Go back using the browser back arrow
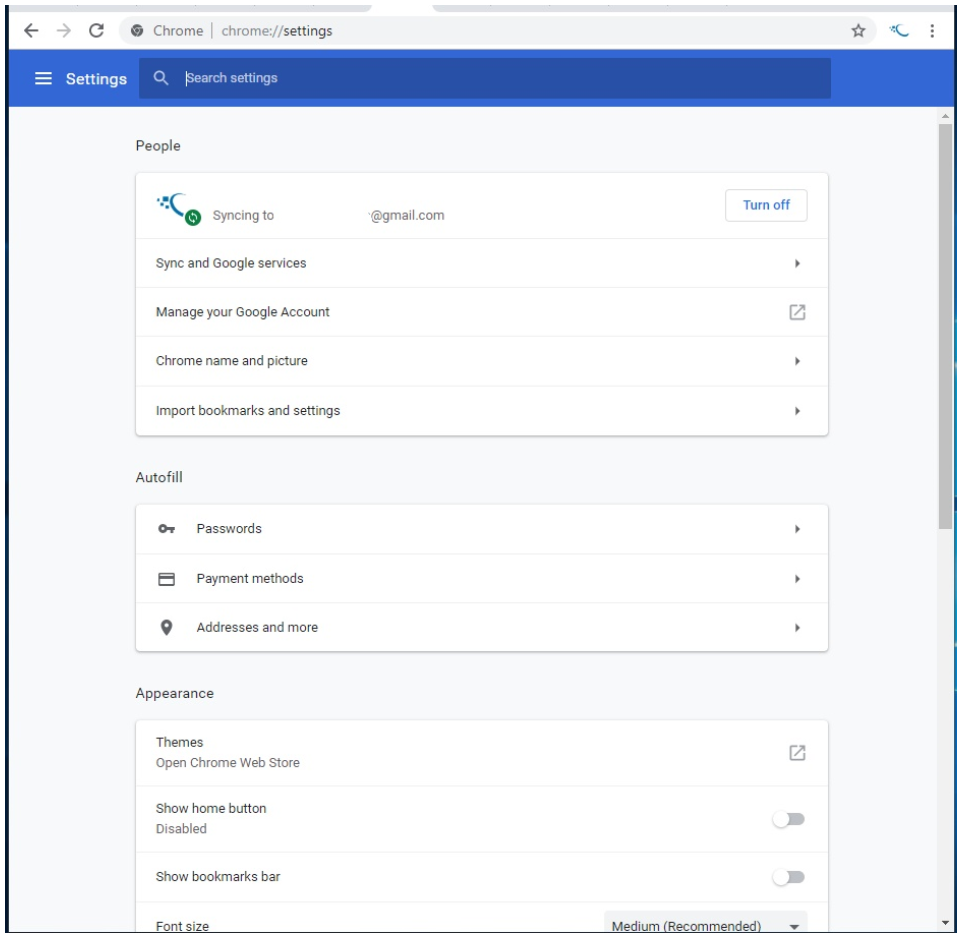The height and width of the screenshot is (939, 962). pos(31,31)
